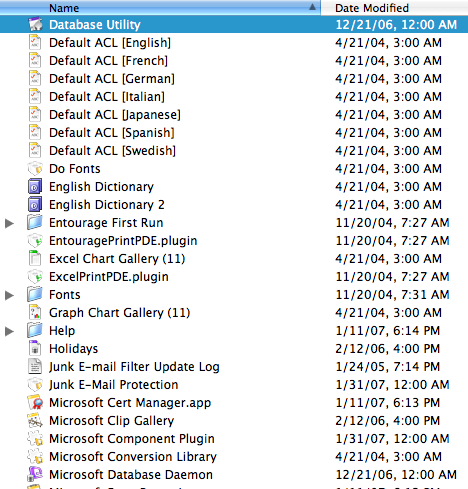The height and width of the screenshot is (489, 468).
Task: Click the Default ACL [Swedish] file icon
Action: tap(35, 151)
